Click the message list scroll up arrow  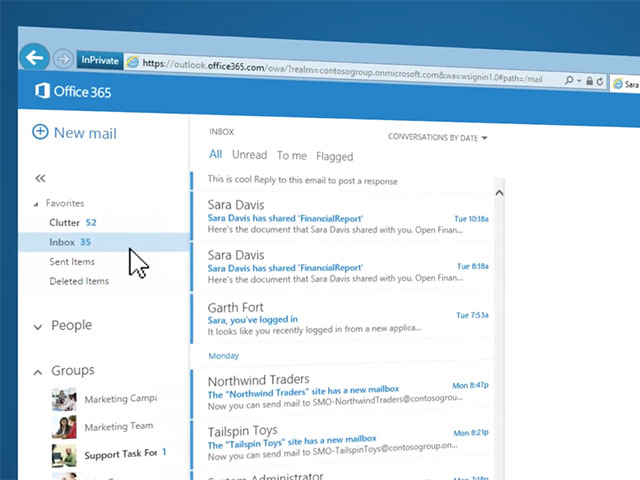tap(499, 193)
